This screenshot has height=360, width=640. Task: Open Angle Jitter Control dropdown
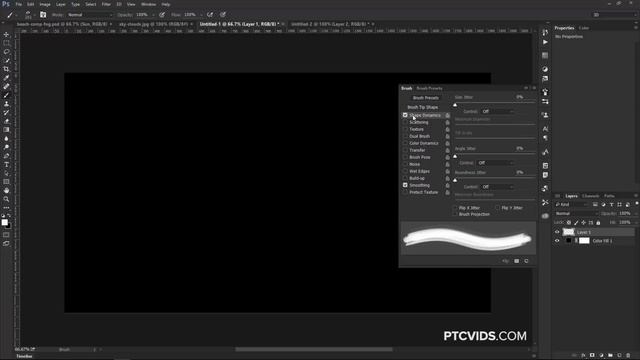coord(495,163)
